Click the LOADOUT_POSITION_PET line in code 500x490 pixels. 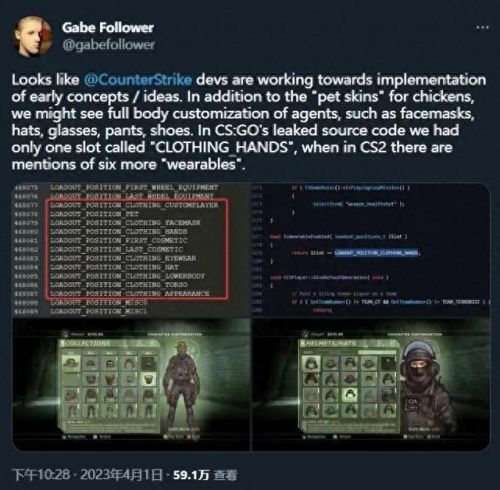(x=95, y=214)
